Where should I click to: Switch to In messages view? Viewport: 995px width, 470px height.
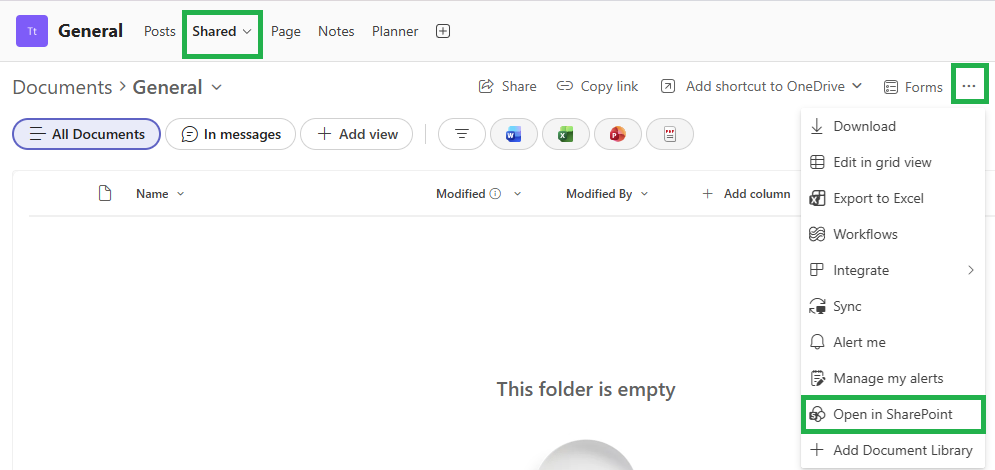point(230,134)
